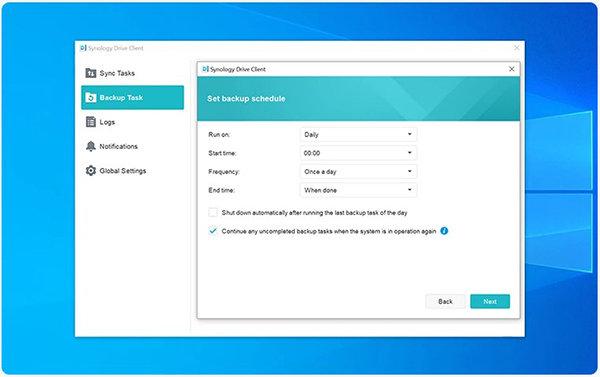
Task: Open Notifications section
Action: [132, 146]
